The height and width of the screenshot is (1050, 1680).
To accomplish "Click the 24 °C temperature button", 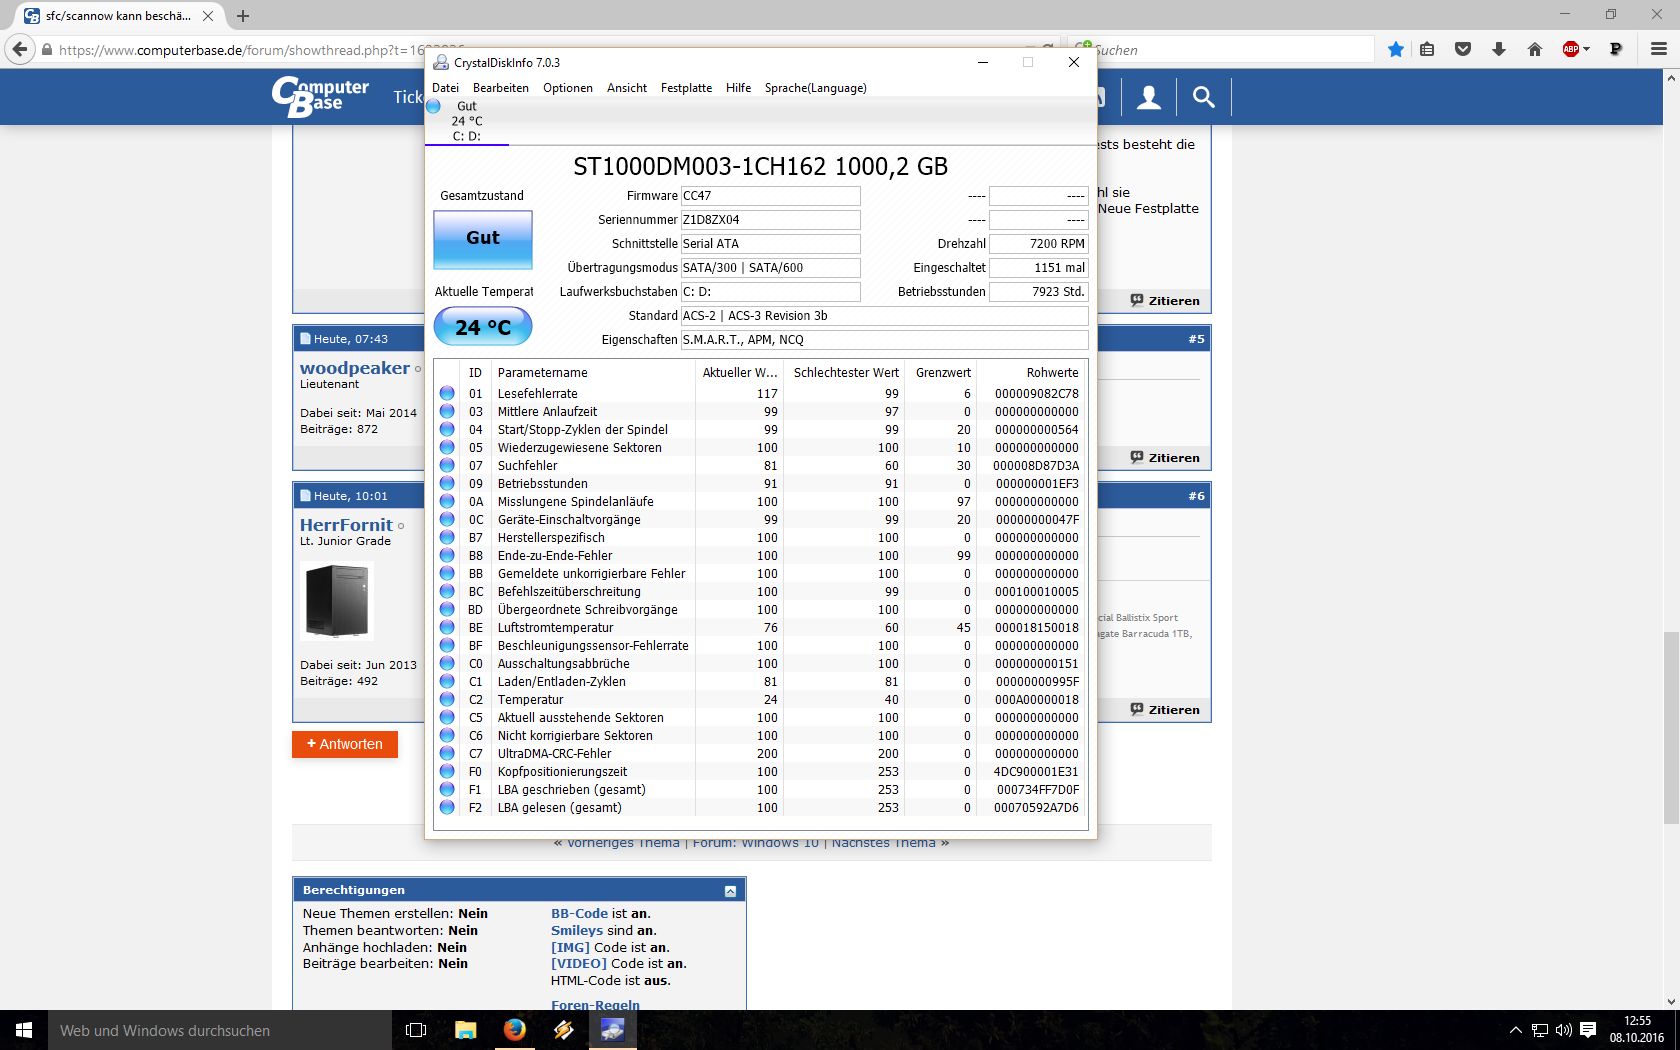I will pos(482,327).
